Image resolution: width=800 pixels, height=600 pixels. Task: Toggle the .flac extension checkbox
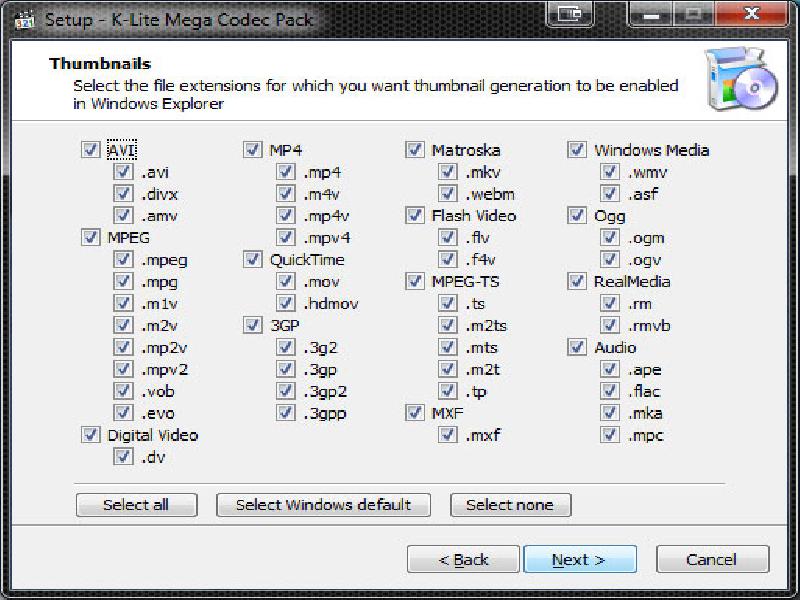610,391
